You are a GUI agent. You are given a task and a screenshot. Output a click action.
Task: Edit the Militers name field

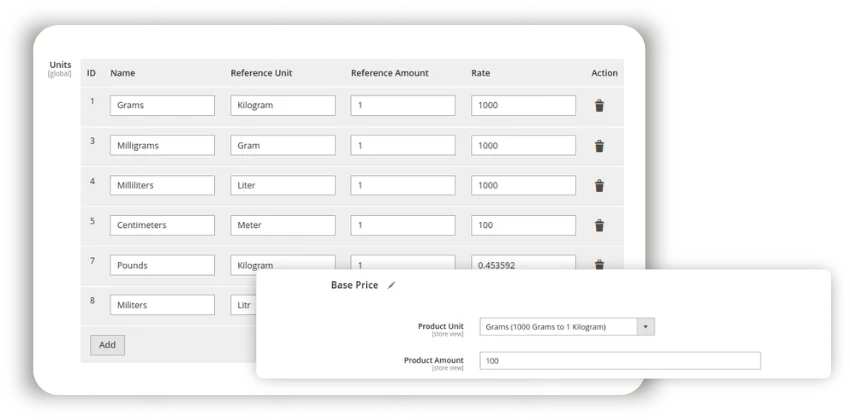tap(162, 305)
